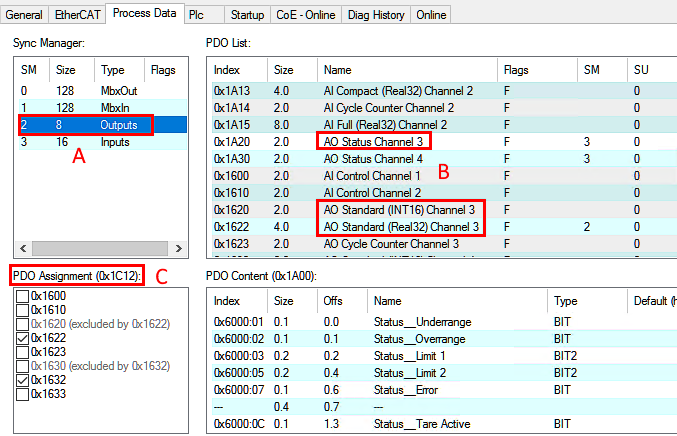Enable the 0x1600 PDO assignment checkbox

pos(23,296)
